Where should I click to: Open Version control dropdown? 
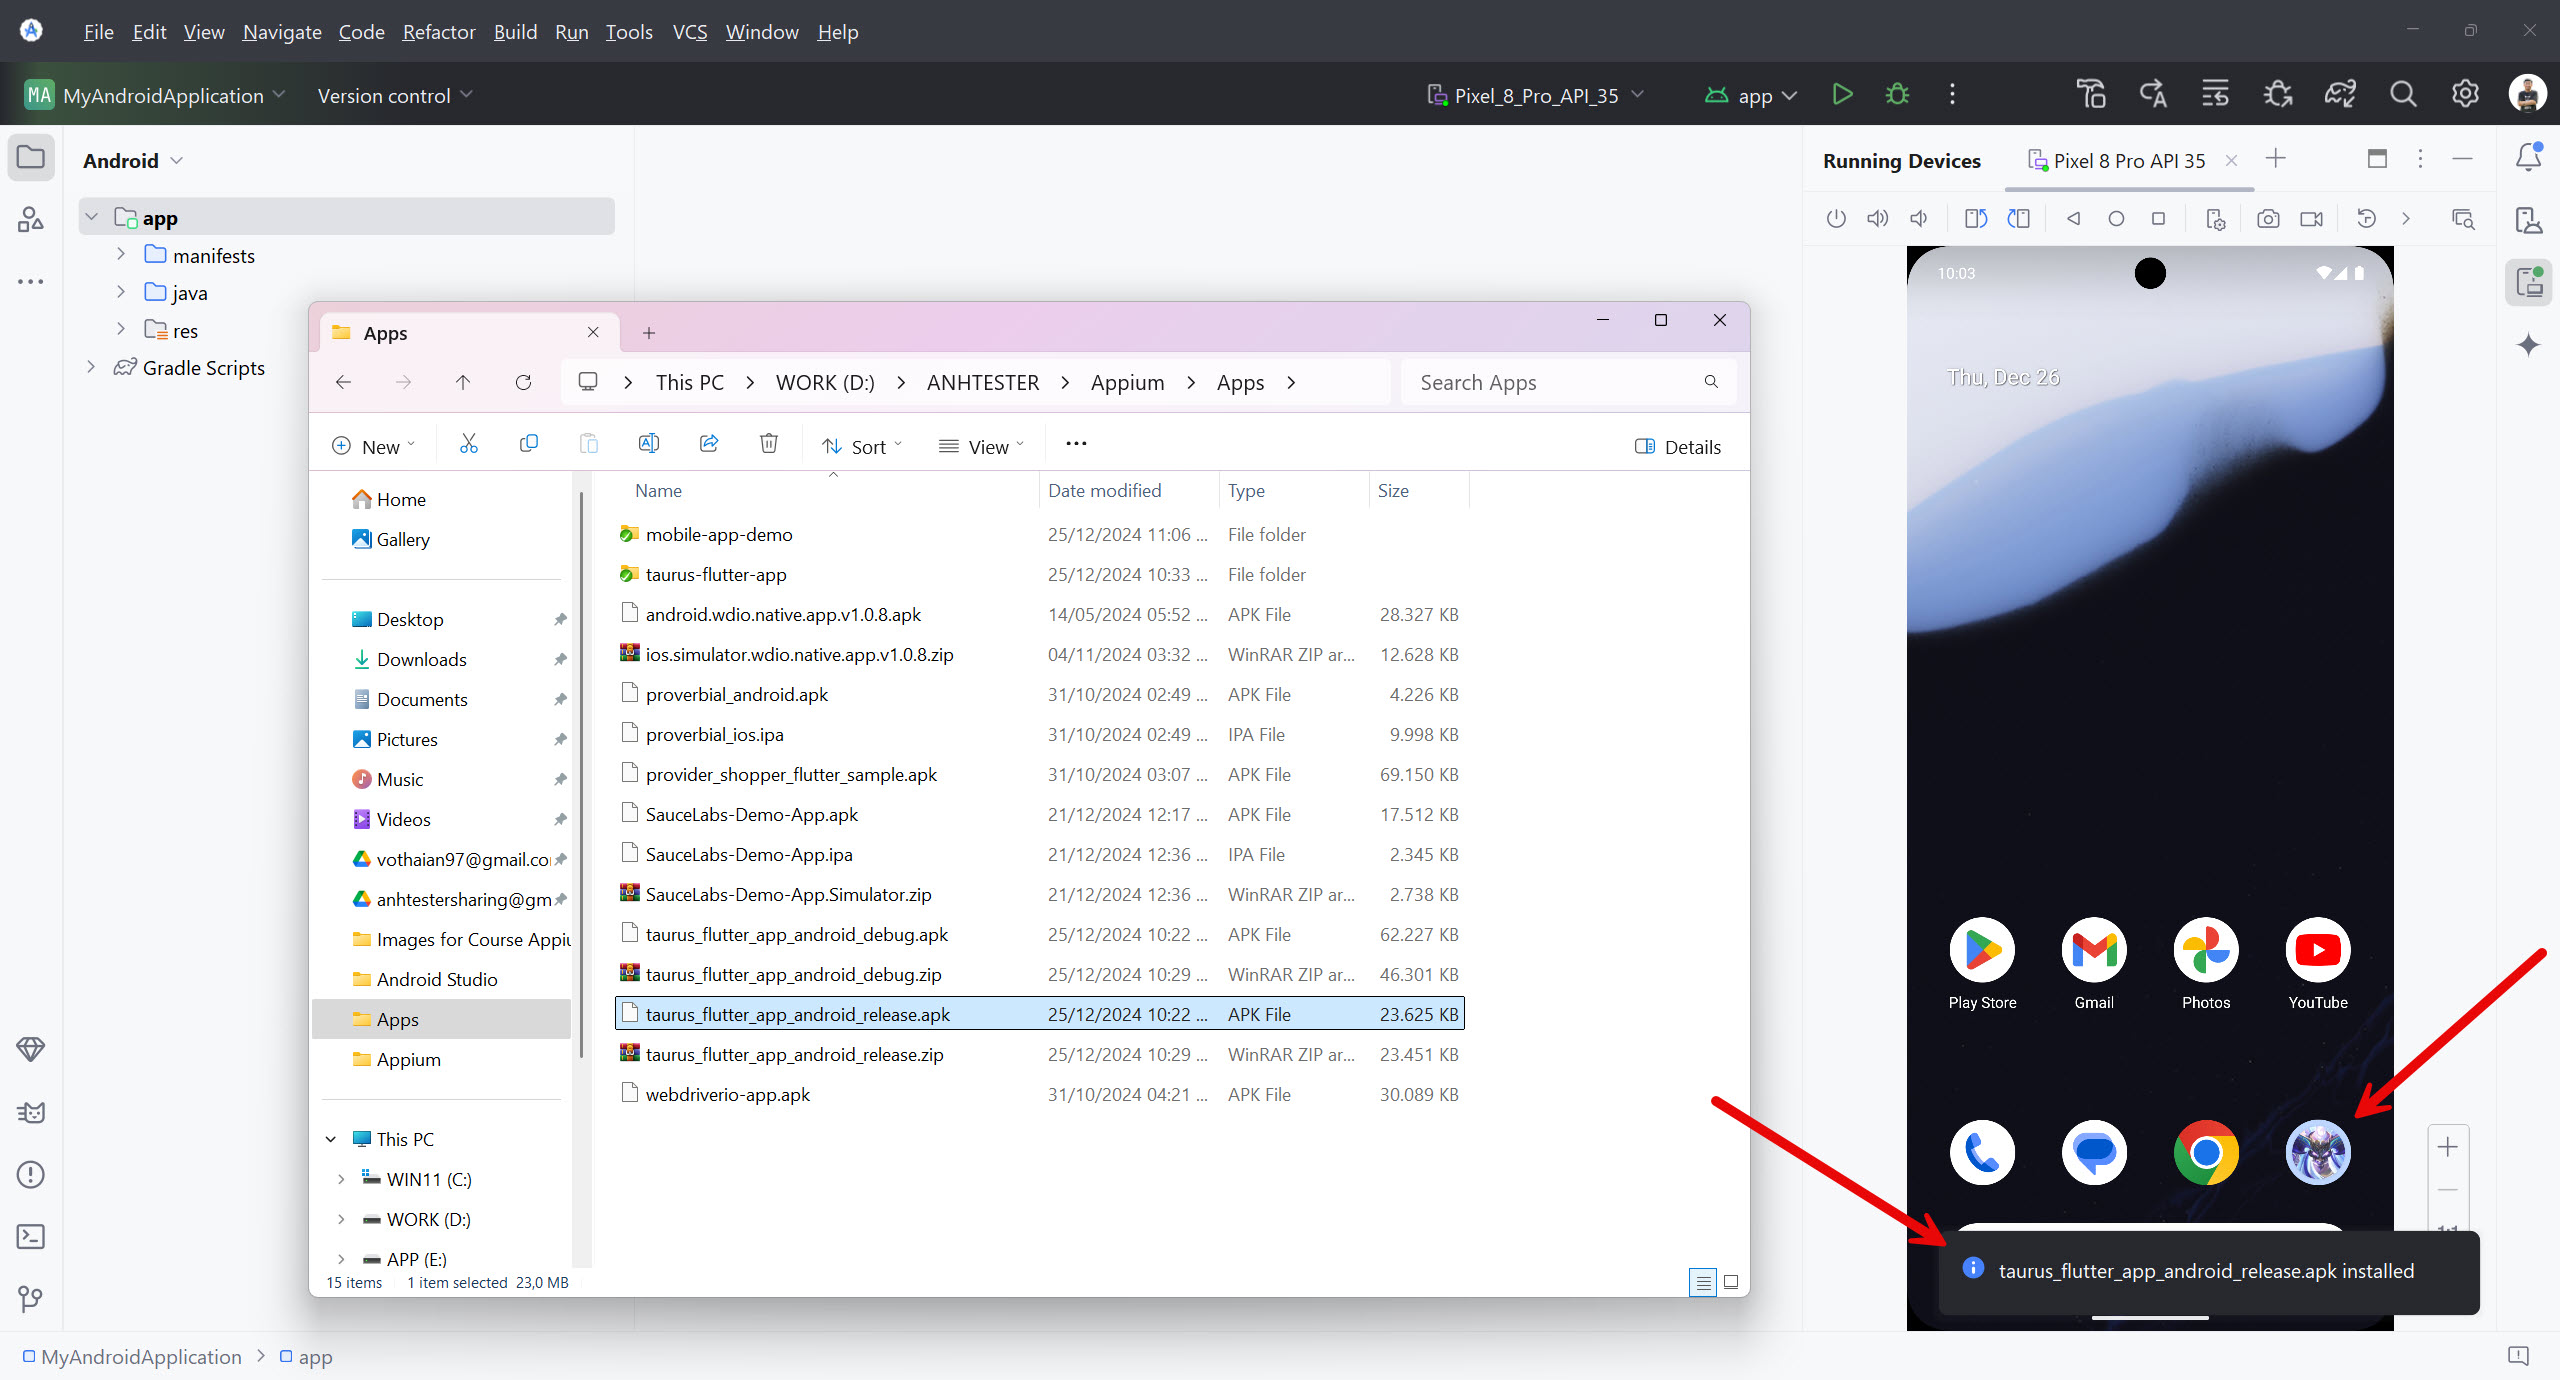[x=394, y=95]
